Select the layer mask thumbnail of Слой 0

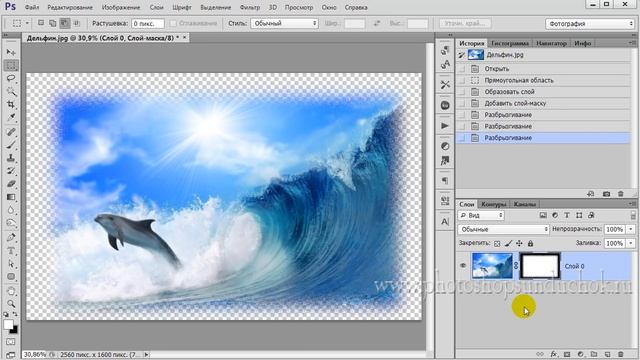pyautogui.click(x=540, y=266)
